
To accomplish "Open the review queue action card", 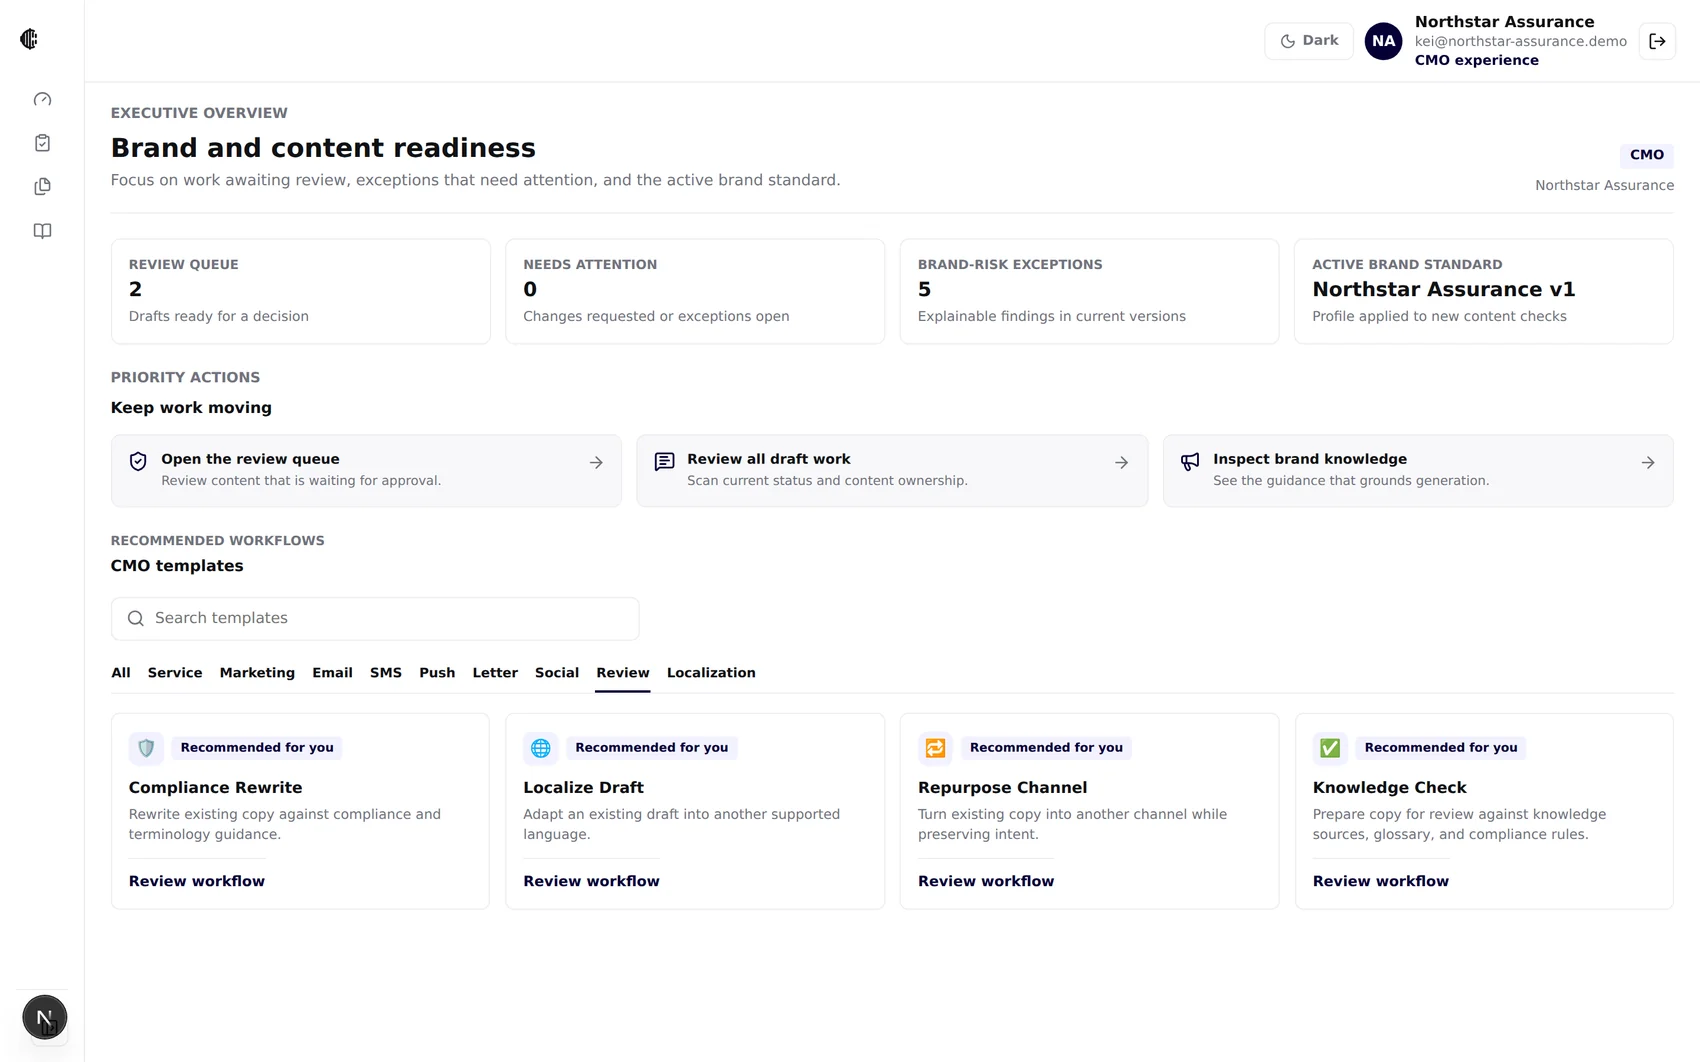I will click(366, 470).
